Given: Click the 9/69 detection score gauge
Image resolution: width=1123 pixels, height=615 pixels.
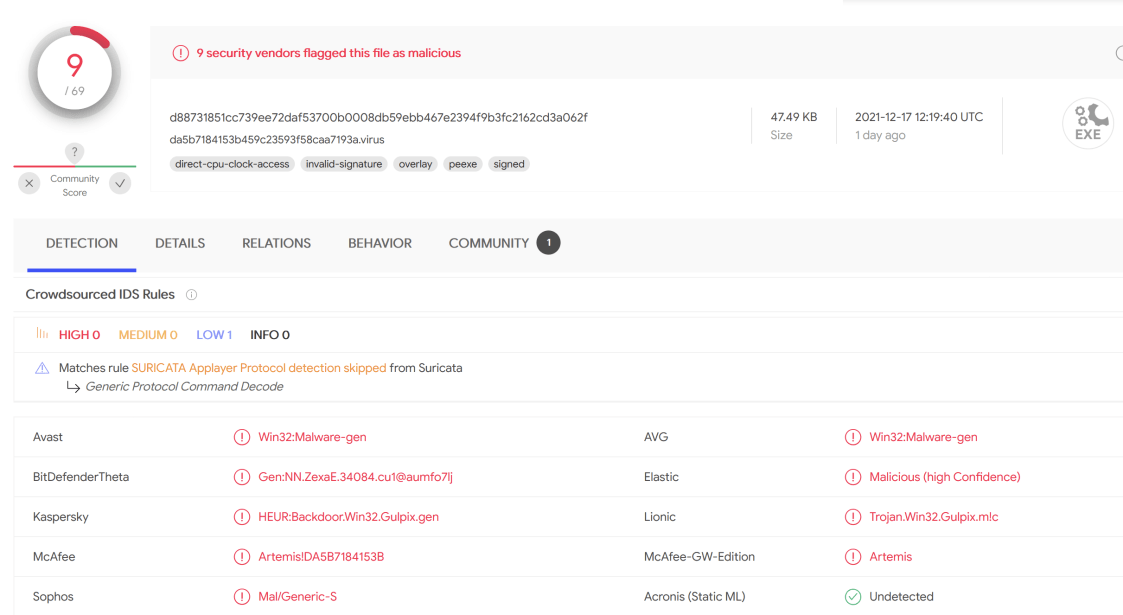Looking at the screenshot, I should pyautogui.click(x=74, y=73).
